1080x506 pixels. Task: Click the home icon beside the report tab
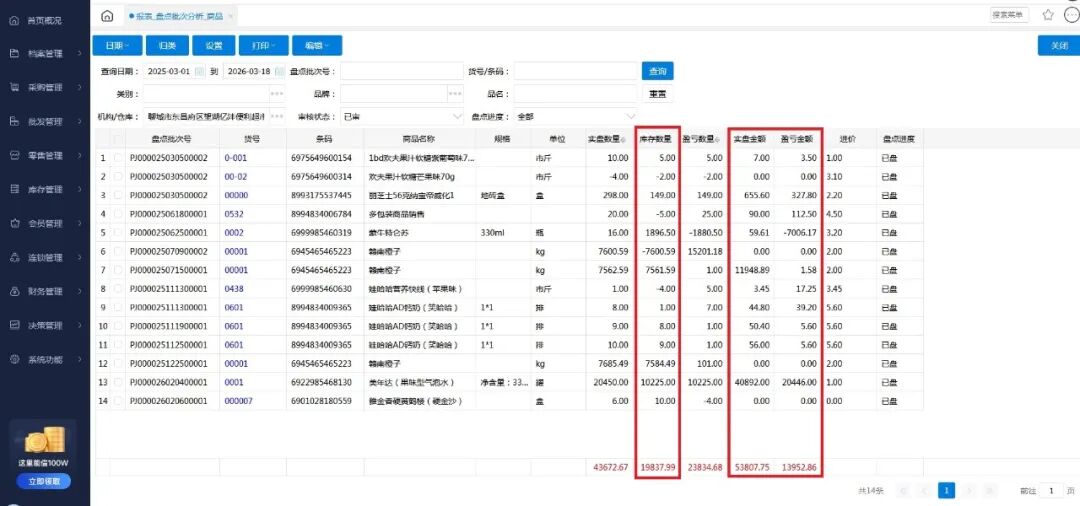click(x=107, y=16)
